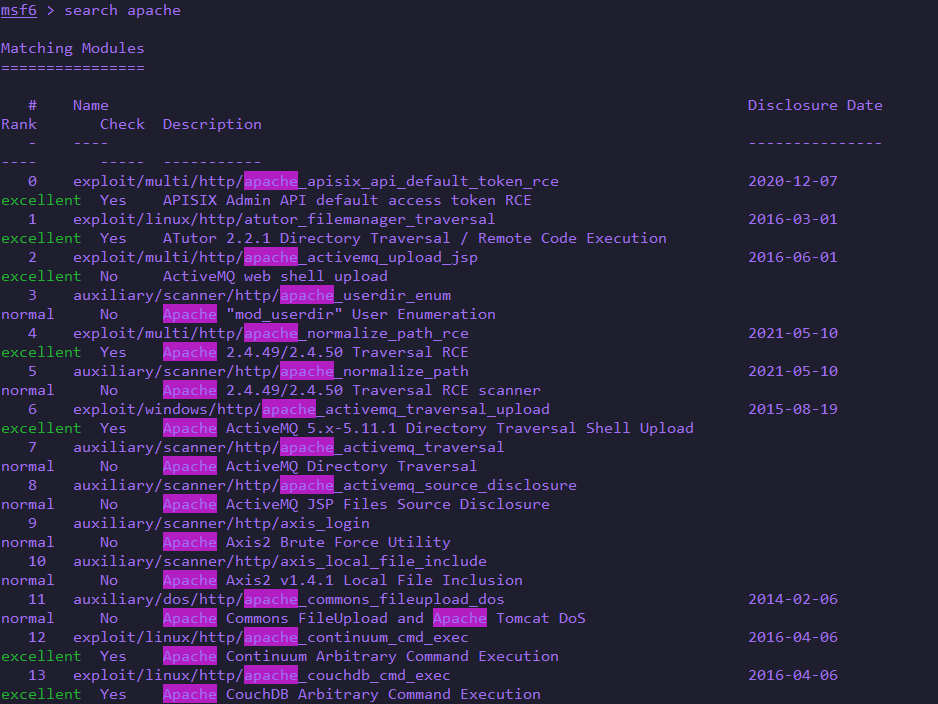
Task: Select module path axis_local_file_include
Action: (x=280, y=561)
